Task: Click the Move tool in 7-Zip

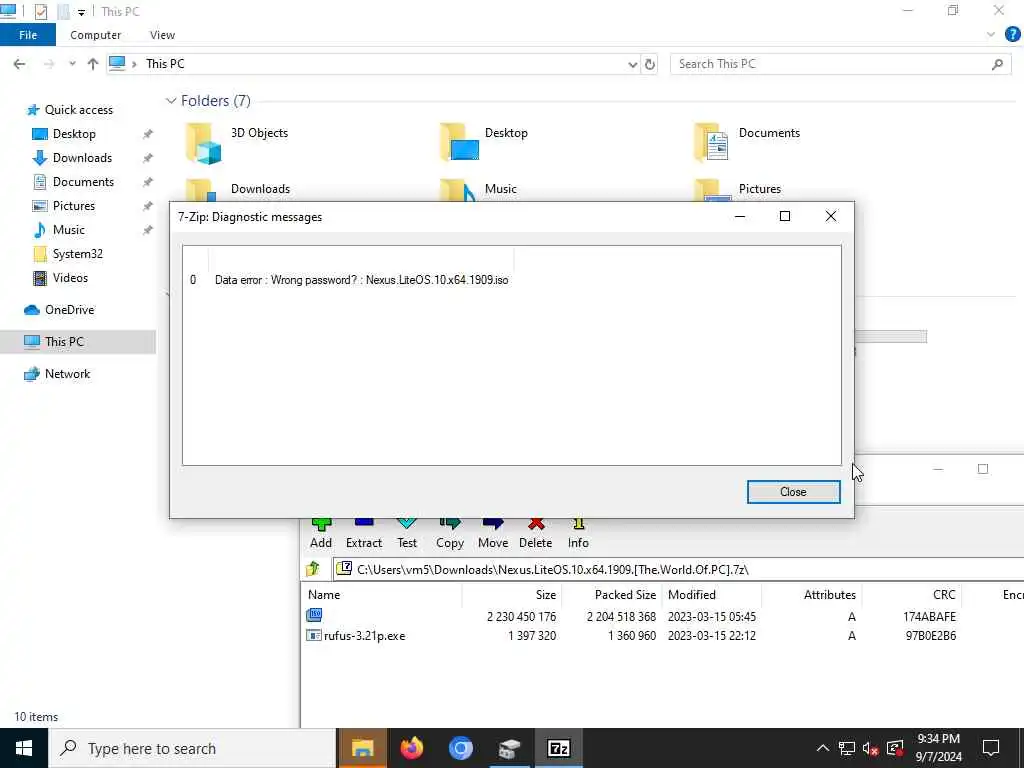Action: pos(492,534)
